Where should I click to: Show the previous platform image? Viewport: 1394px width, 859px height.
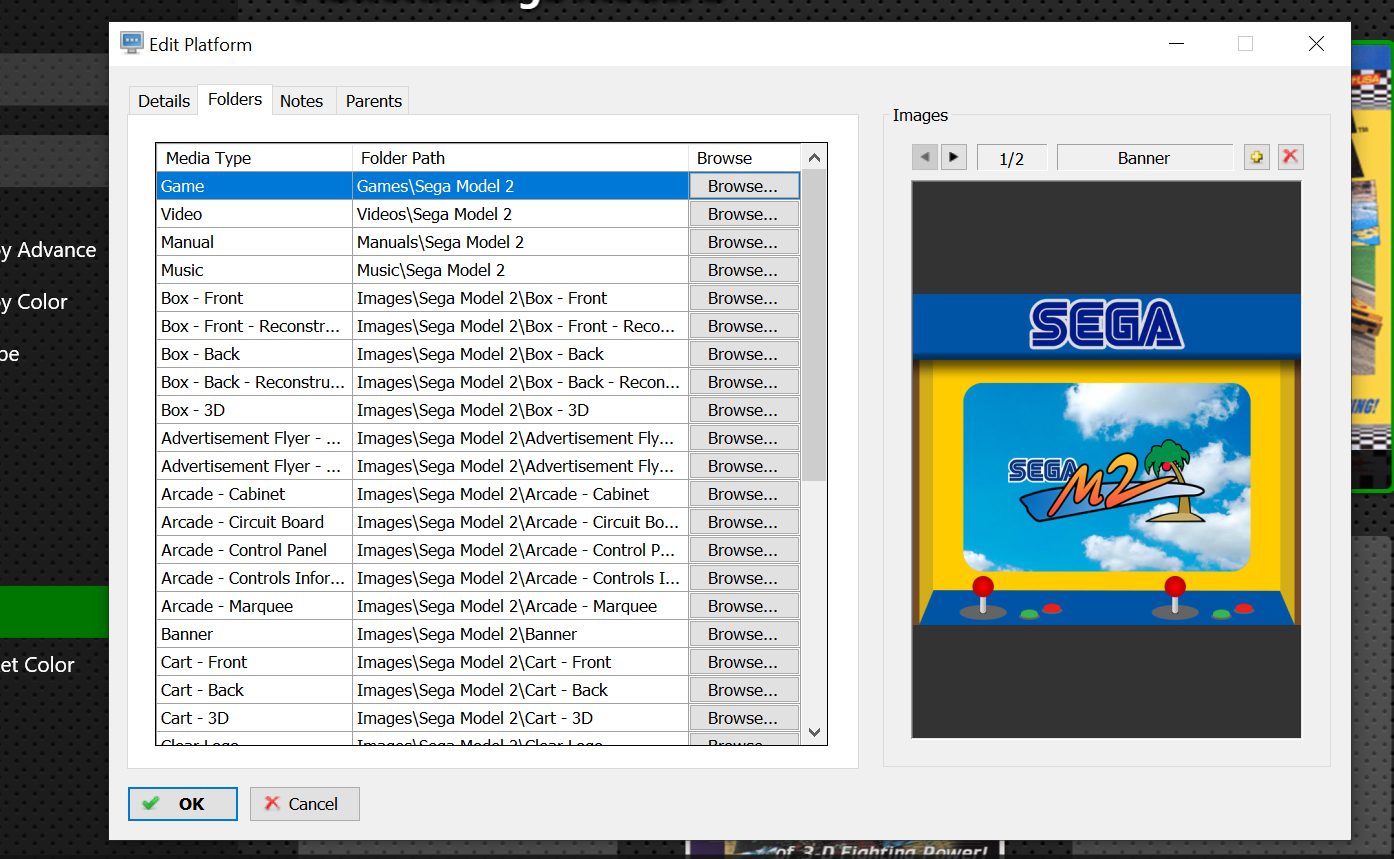point(925,157)
